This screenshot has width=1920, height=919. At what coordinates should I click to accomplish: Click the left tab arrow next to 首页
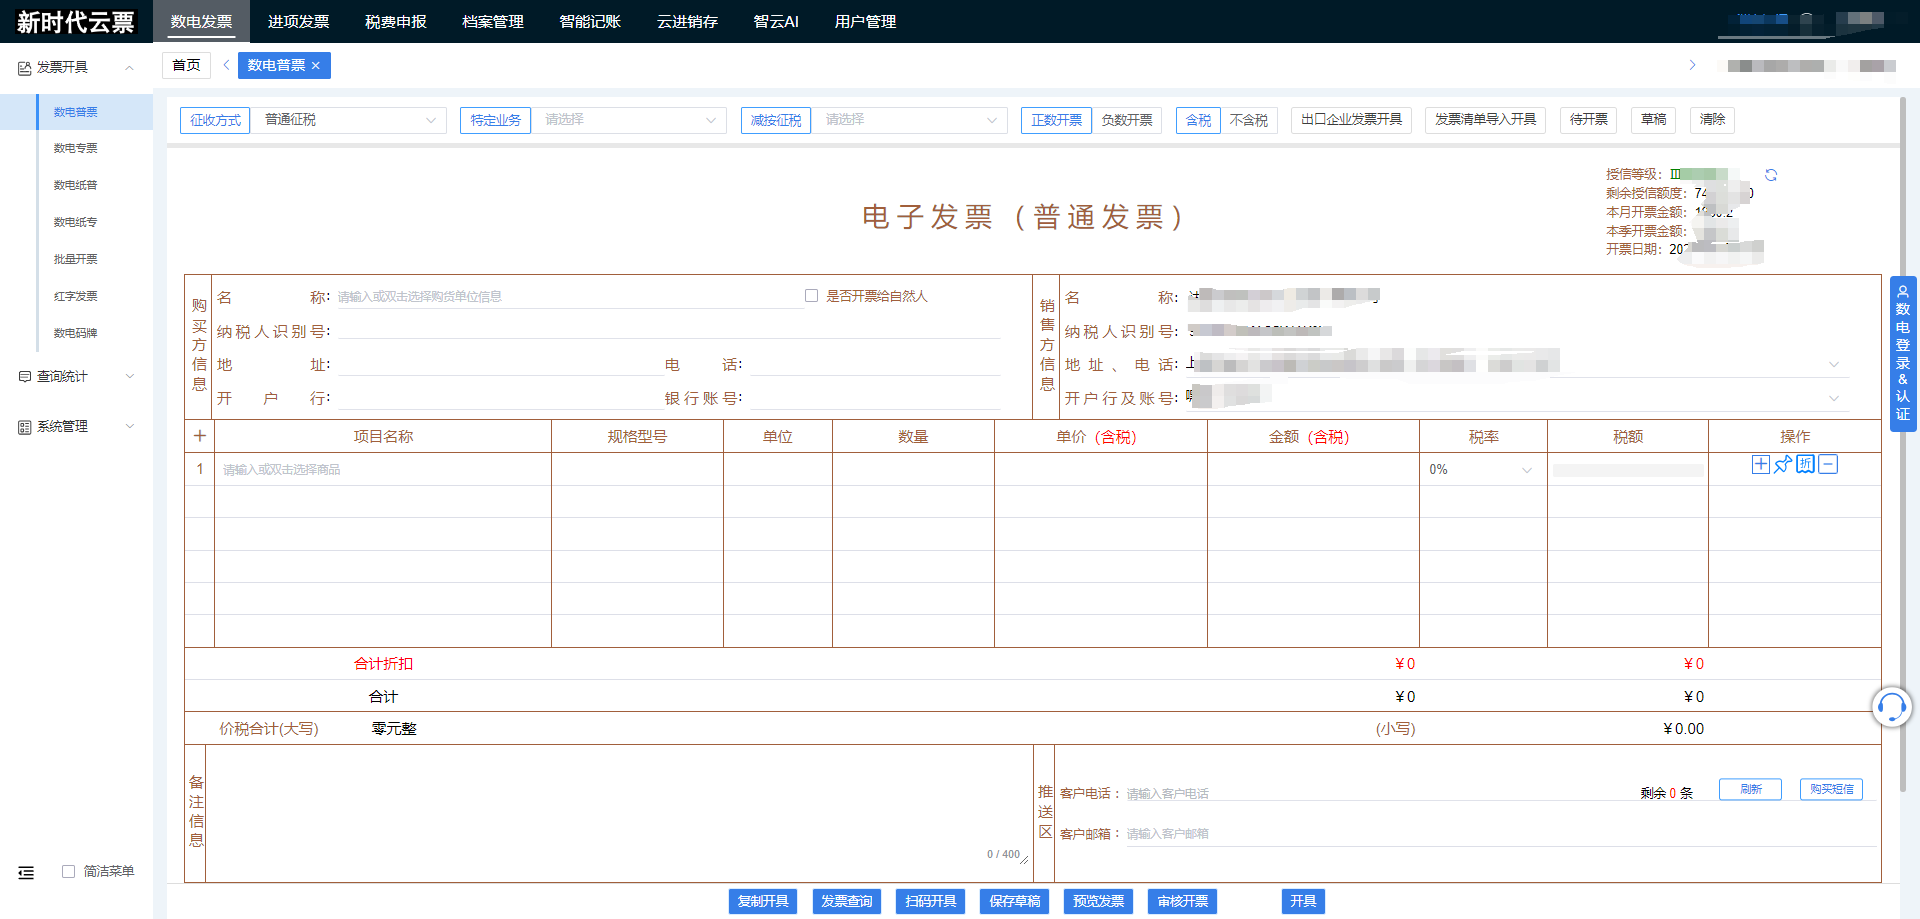pyautogui.click(x=227, y=65)
